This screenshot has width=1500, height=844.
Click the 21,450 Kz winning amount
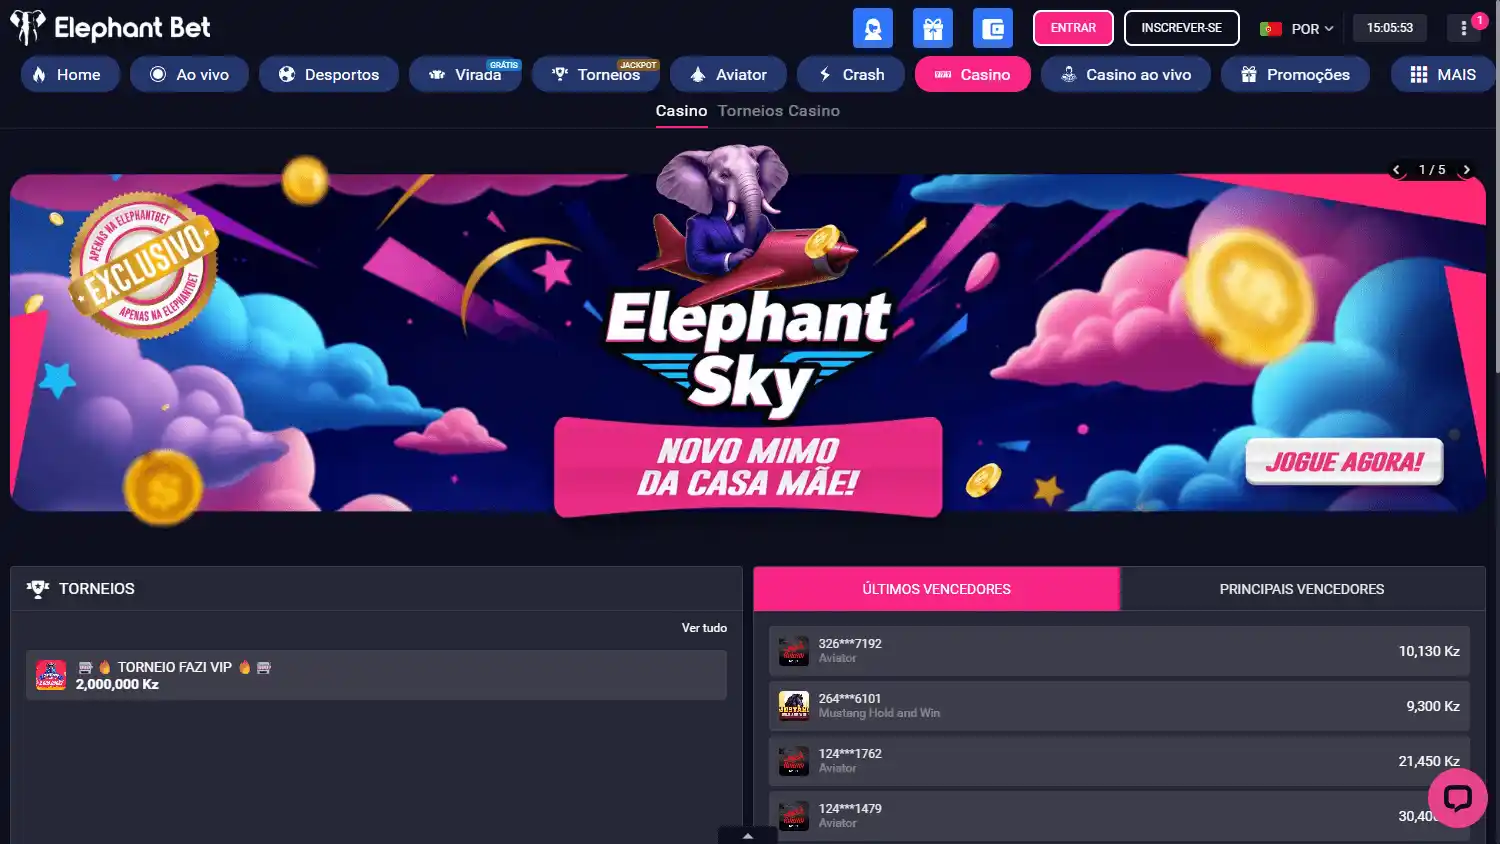1429,761
